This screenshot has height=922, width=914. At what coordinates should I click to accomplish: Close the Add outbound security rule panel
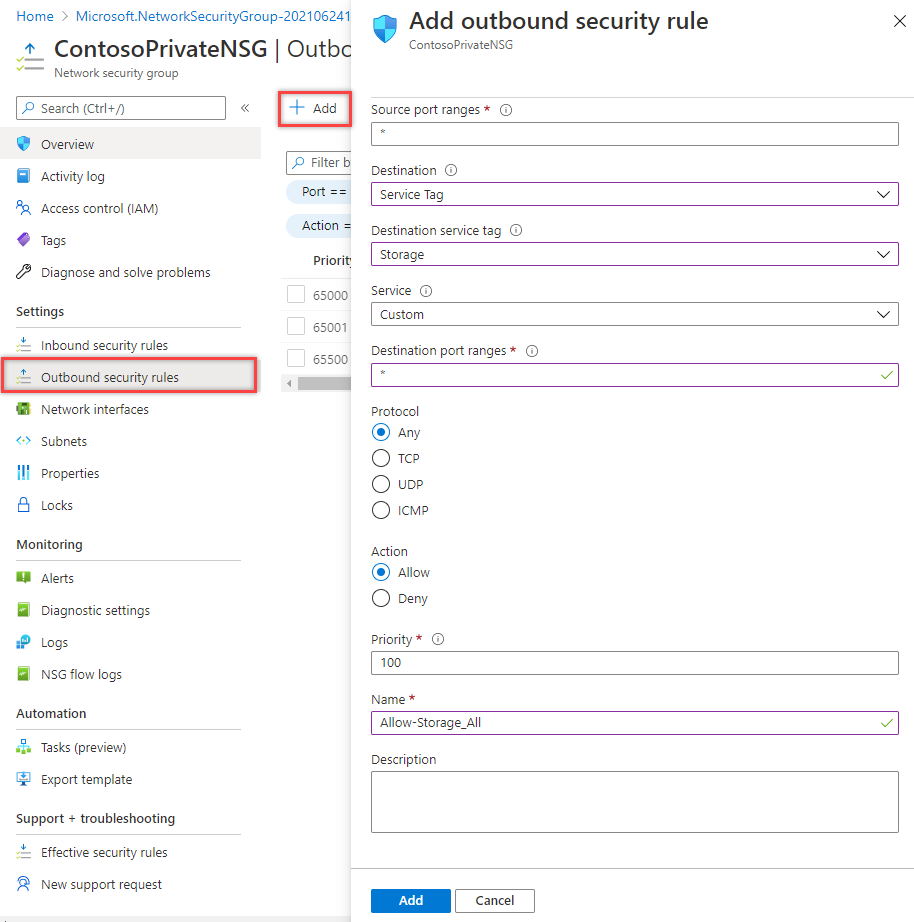pos(899,21)
